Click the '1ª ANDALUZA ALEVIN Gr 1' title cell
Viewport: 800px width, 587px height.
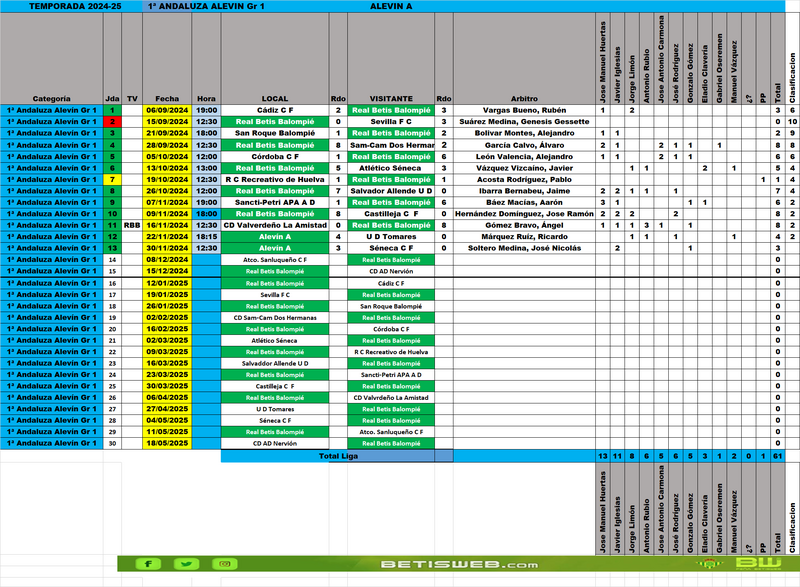pyautogui.click(x=206, y=7)
